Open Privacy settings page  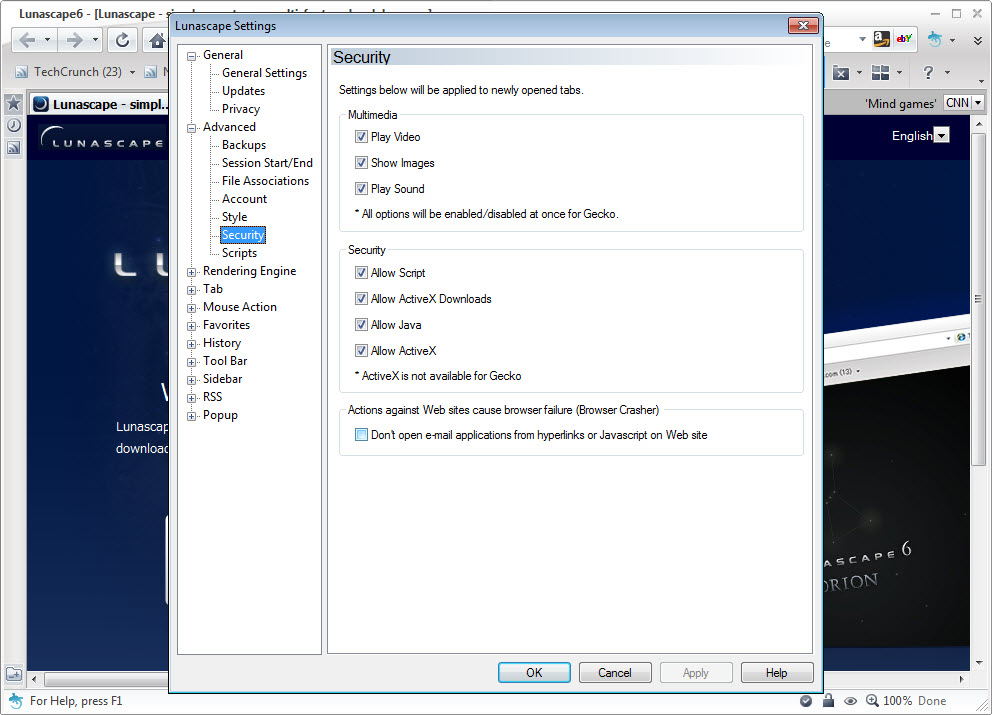(240, 109)
